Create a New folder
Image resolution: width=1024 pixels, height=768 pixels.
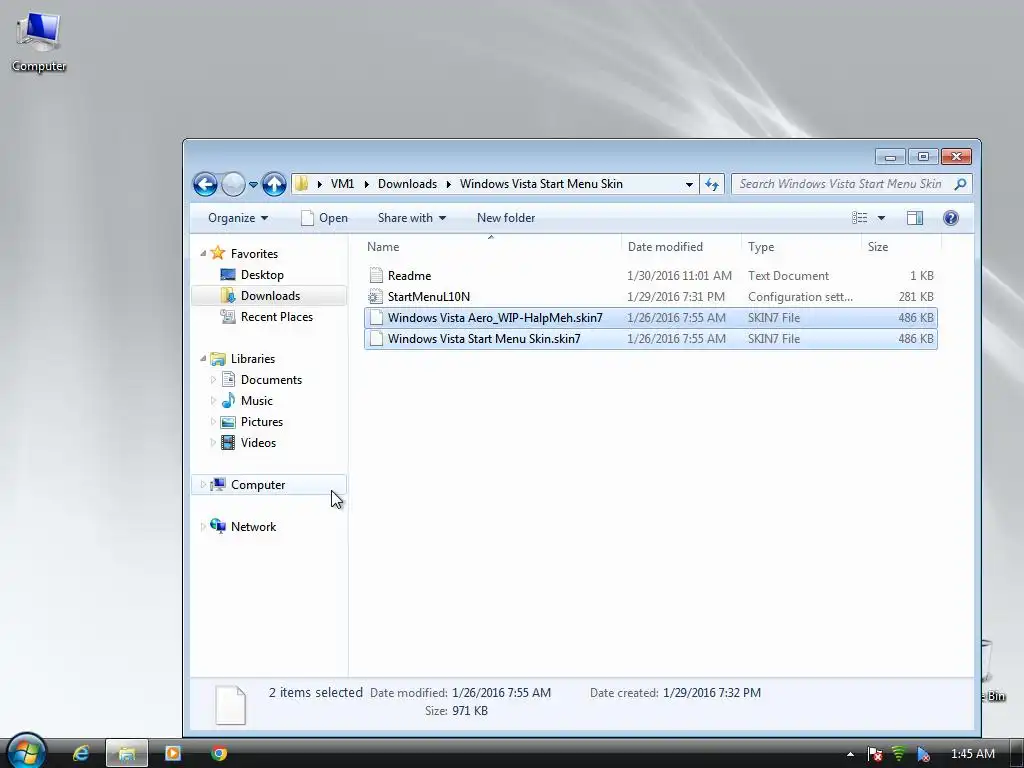(x=506, y=218)
